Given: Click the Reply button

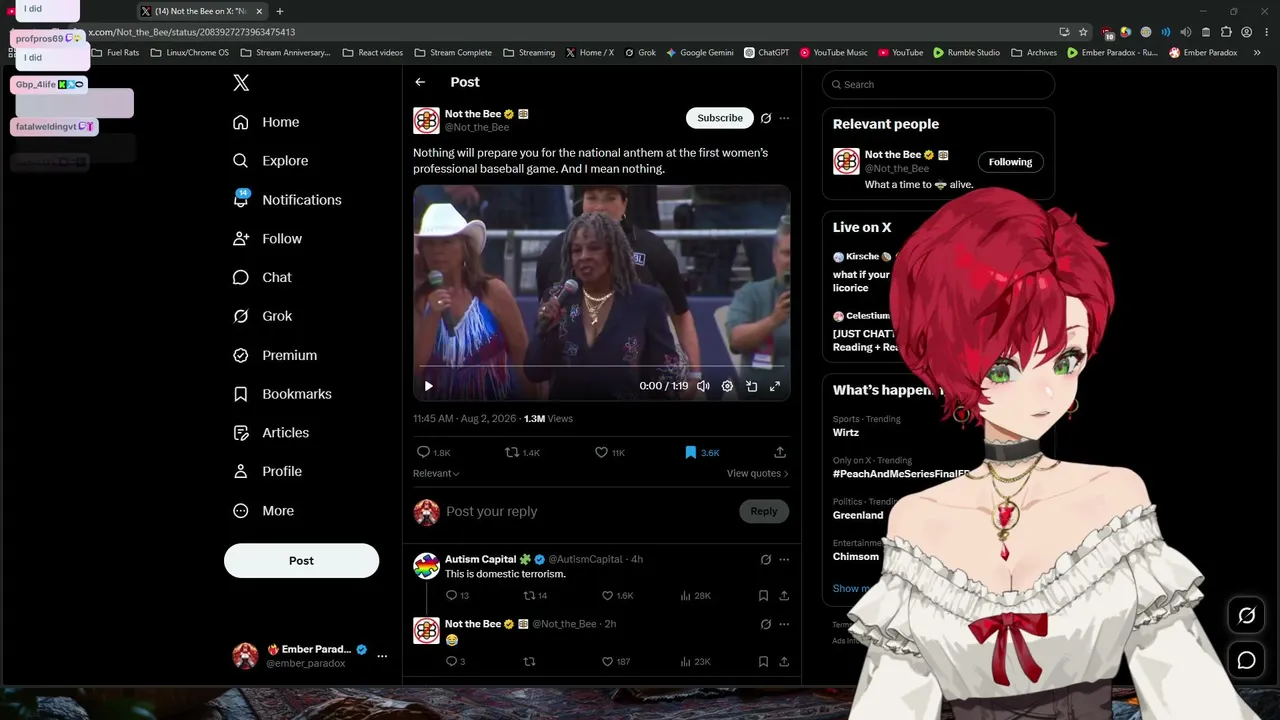Looking at the screenshot, I should click(764, 511).
